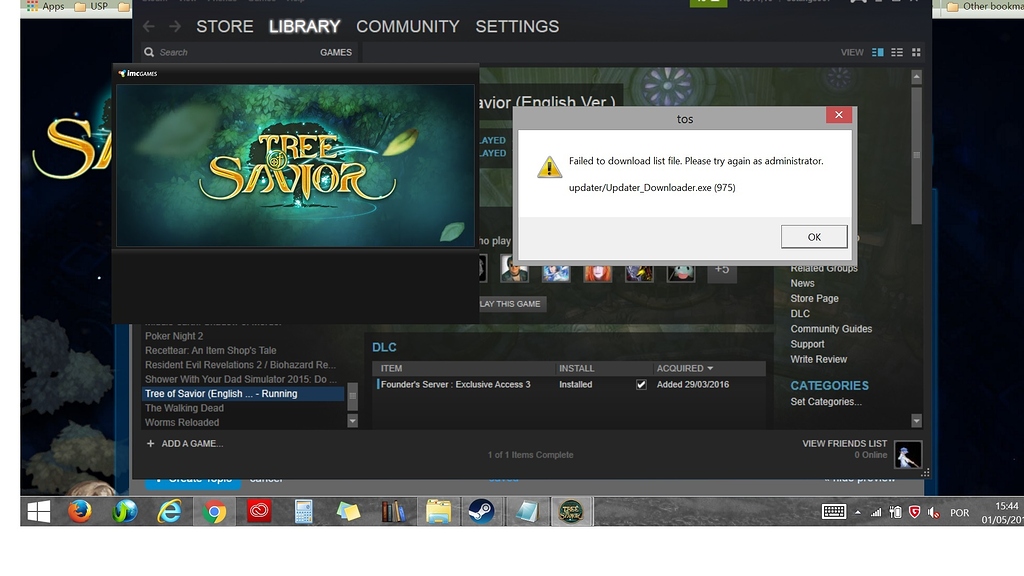Click the Tree of Savior taskbar icon
The width and height of the screenshot is (1024, 576).
pos(571,512)
